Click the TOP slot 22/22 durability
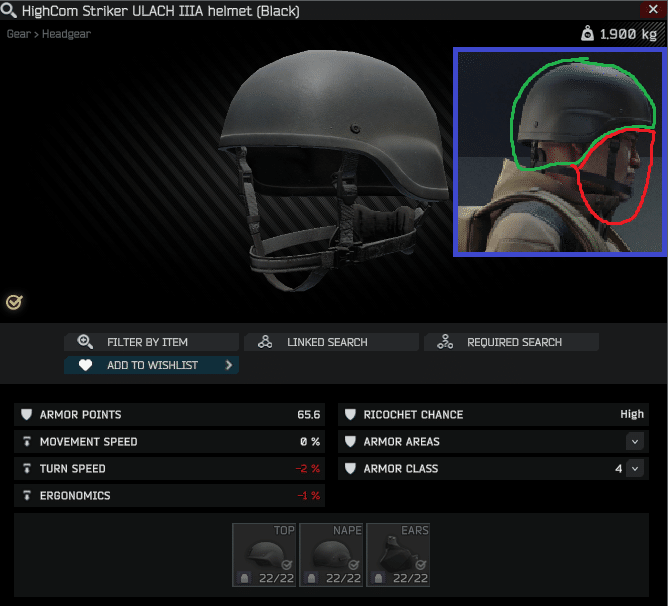 point(276,578)
